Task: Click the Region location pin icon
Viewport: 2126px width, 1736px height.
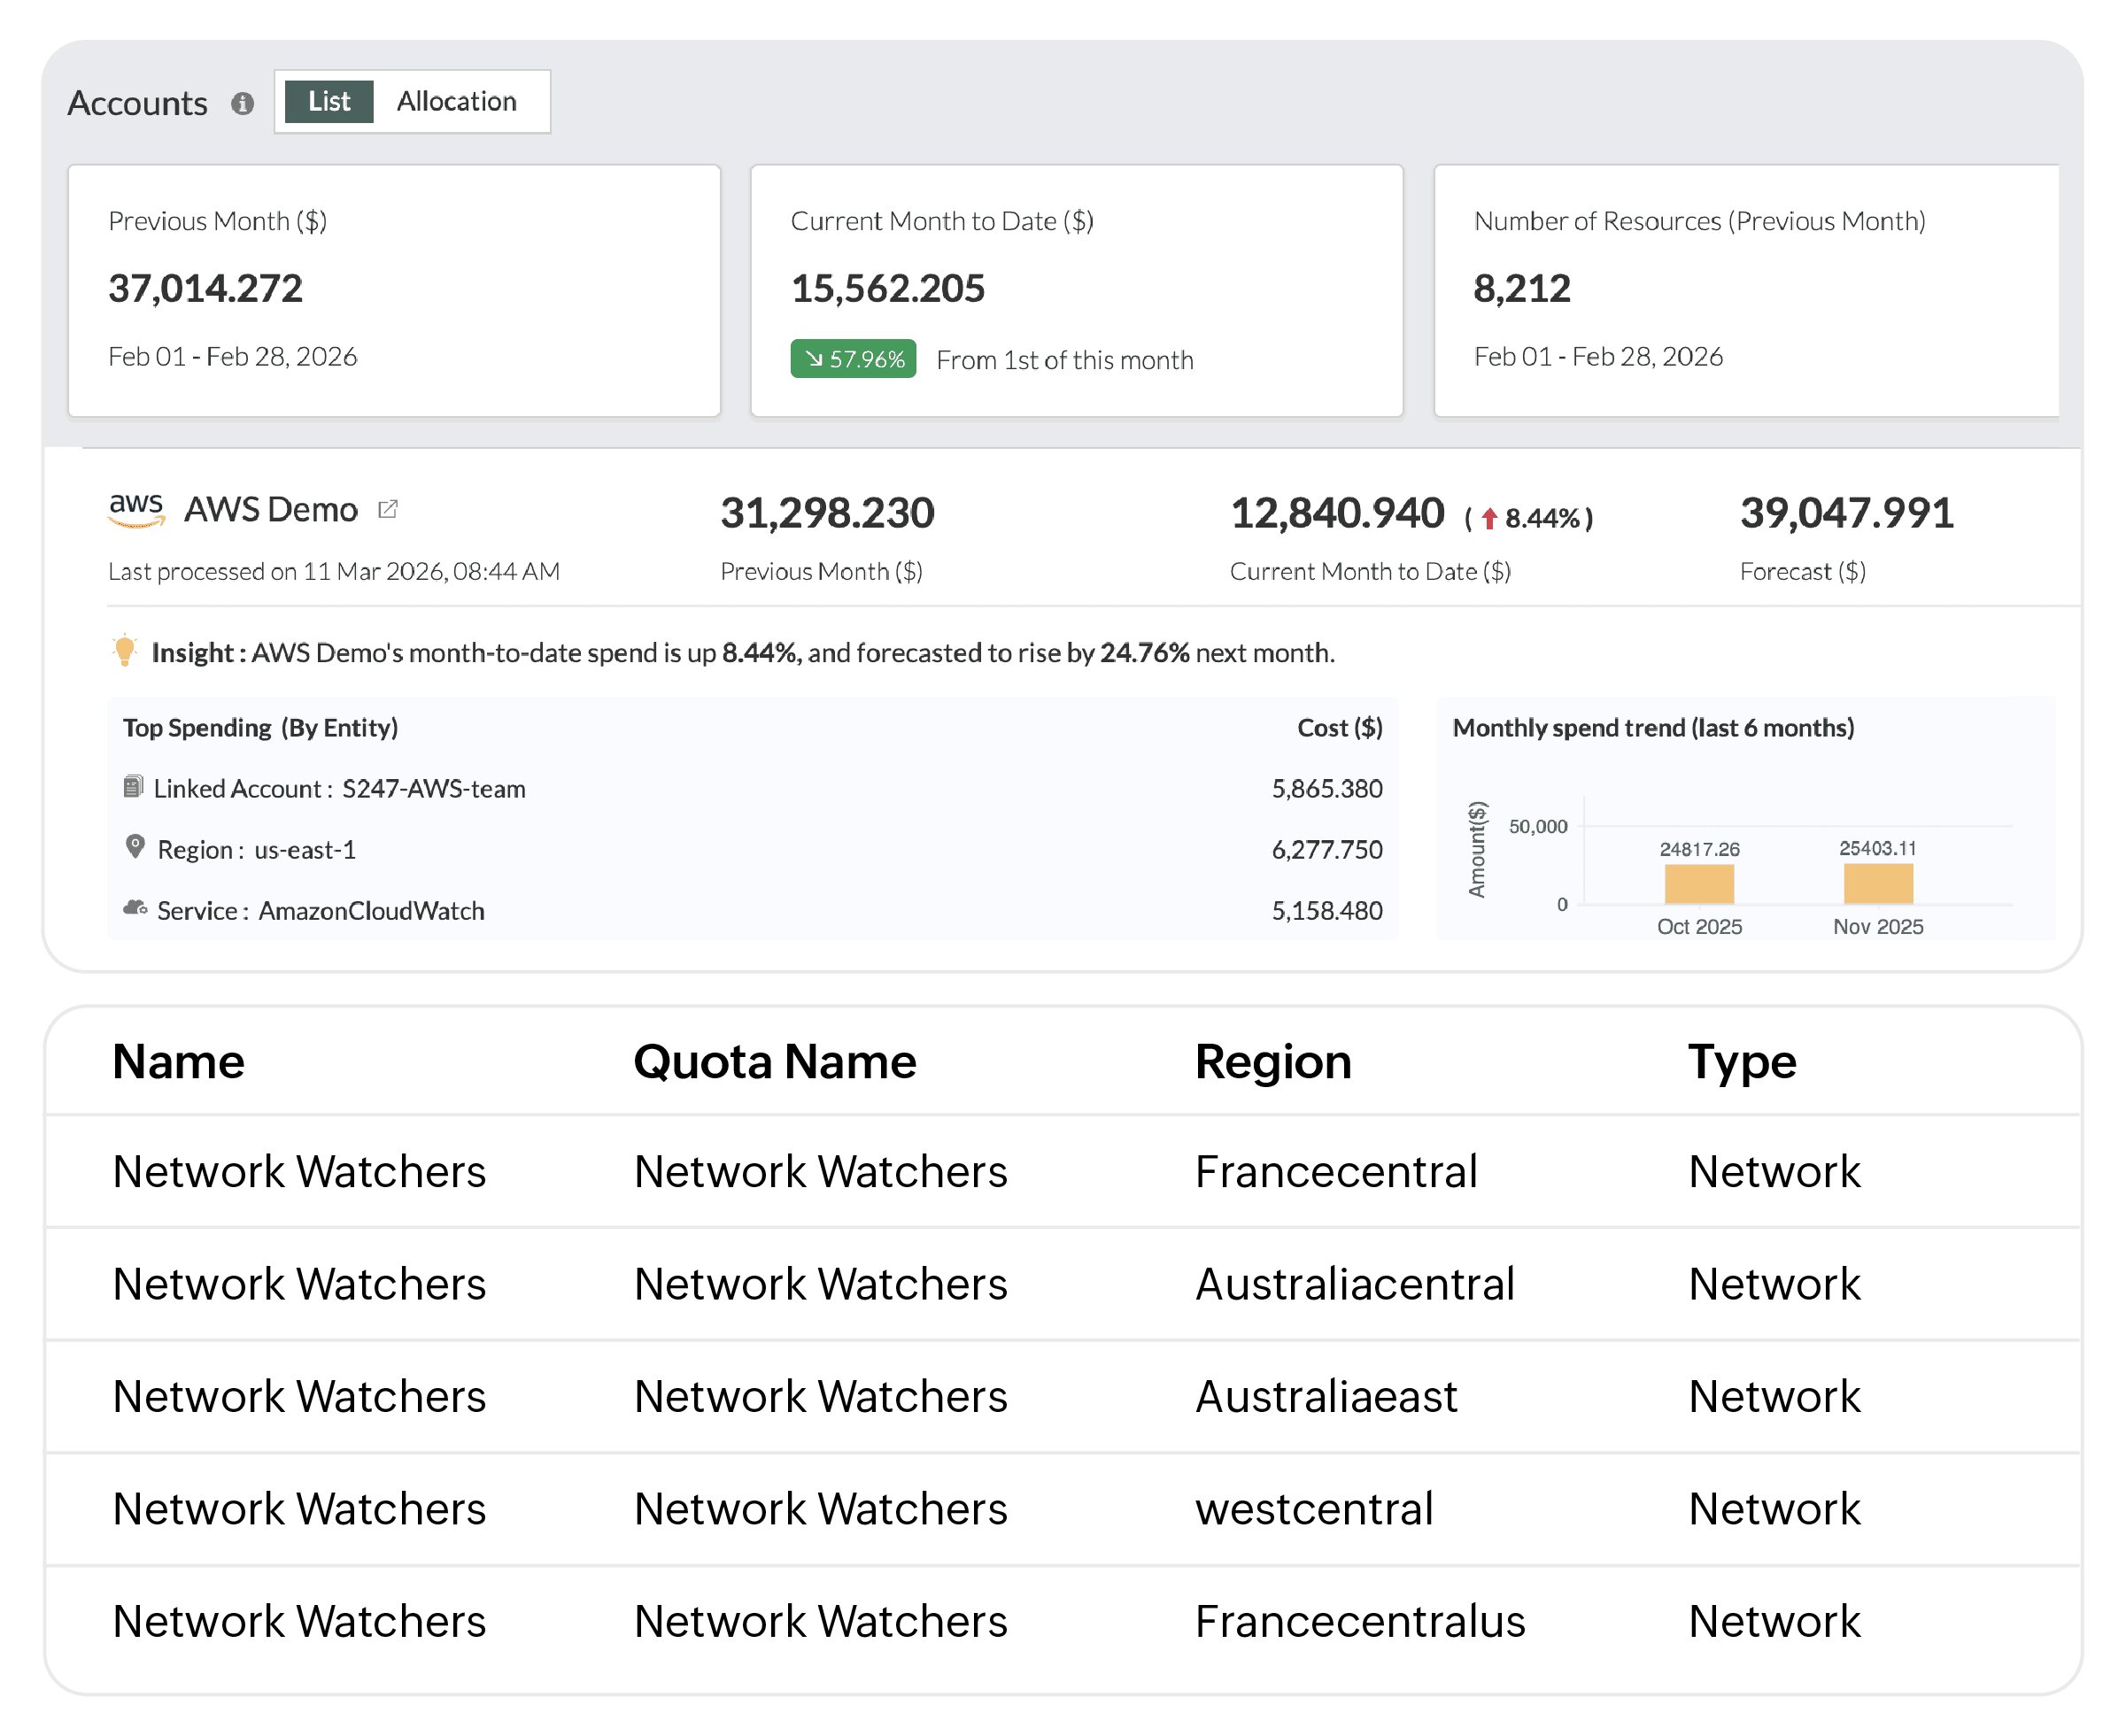Action: (135, 847)
